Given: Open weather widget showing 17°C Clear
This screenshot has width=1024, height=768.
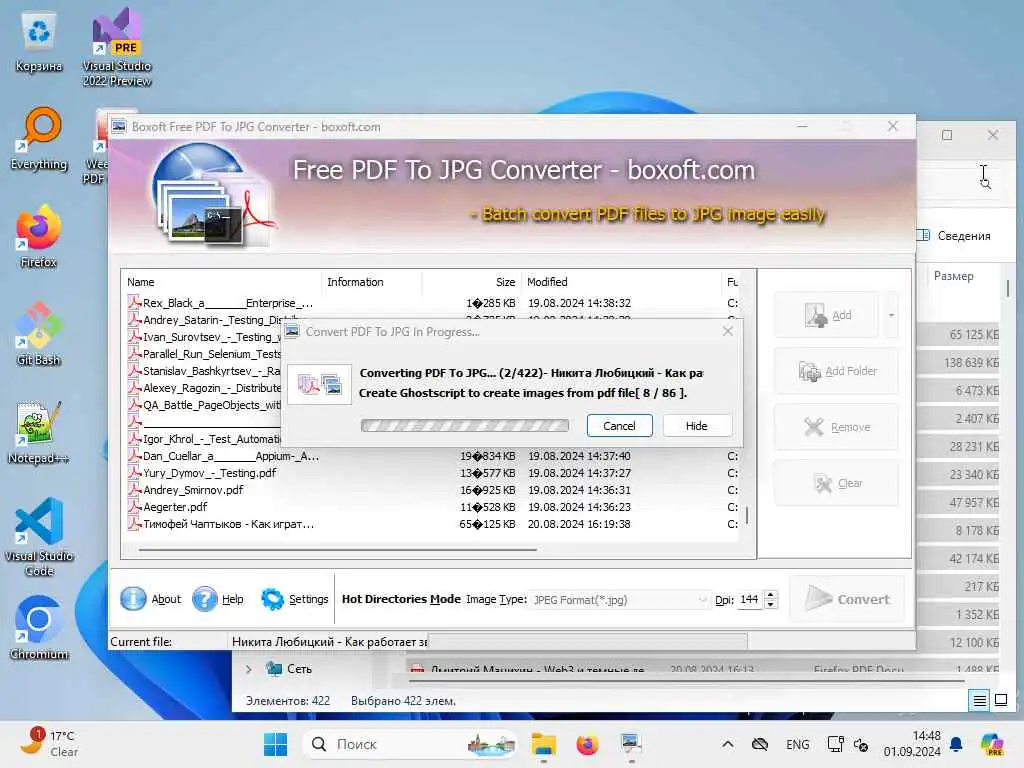Looking at the screenshot, I should coord(49,743).
